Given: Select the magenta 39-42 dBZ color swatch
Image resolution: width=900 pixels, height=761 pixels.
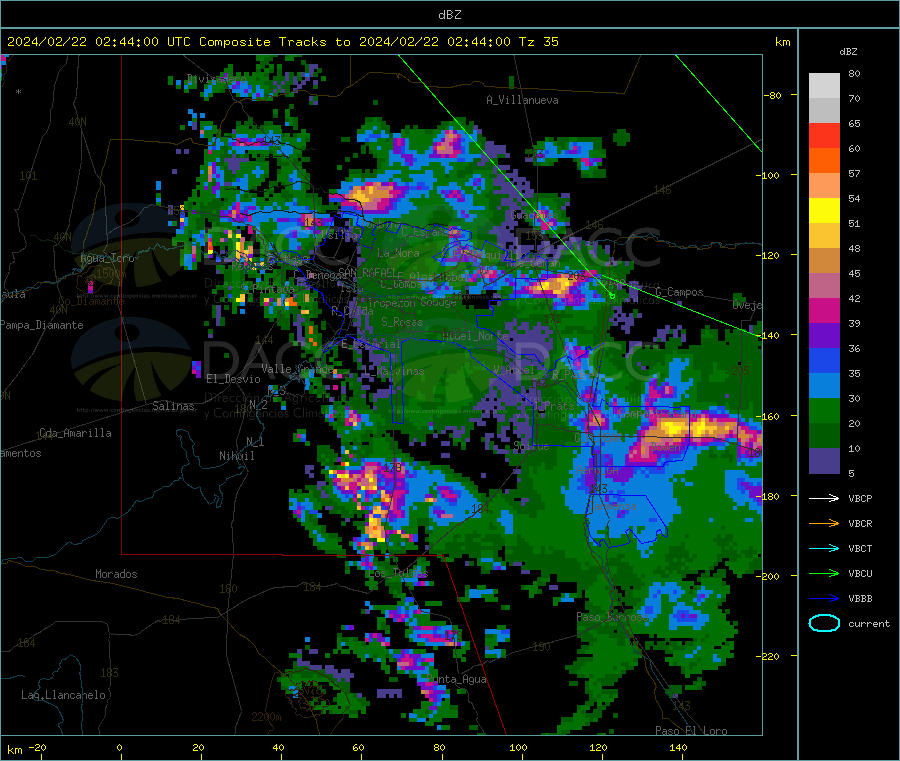Looking at the screenshot, I should pyautogui.click(x=824, y=310).
